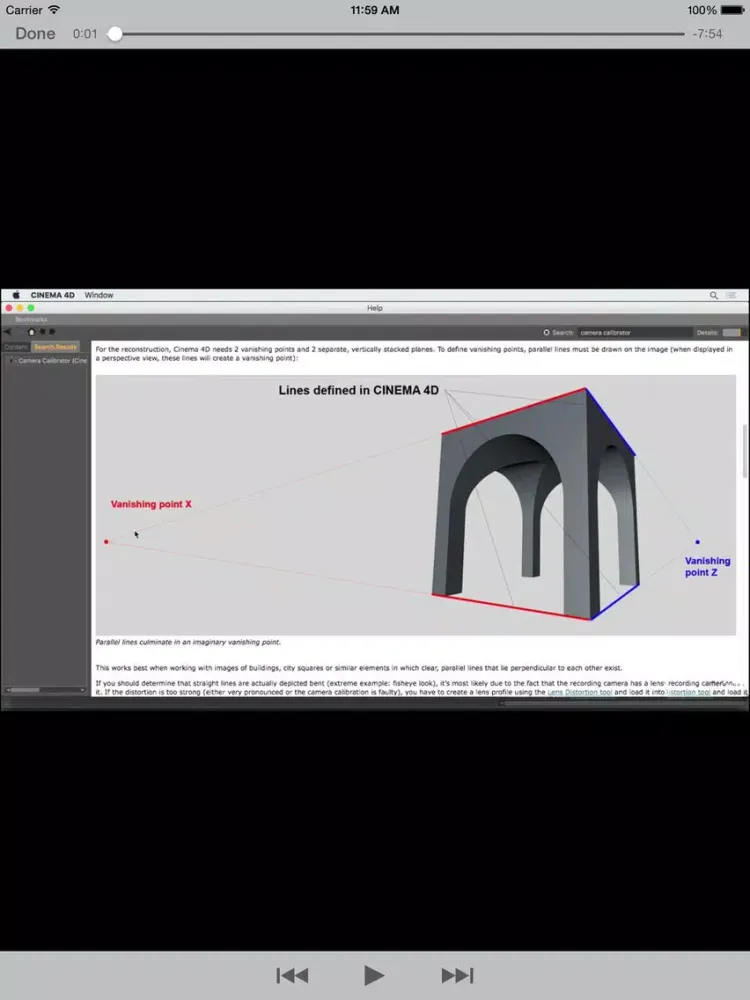The image size is (750, 1000).
Task: Click the 'Vanishing point X' label
Action: pos(151,504)
